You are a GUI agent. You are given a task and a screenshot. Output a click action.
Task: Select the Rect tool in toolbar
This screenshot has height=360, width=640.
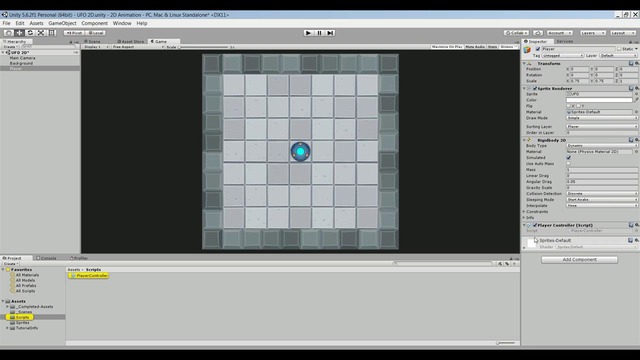coord(52,33)
